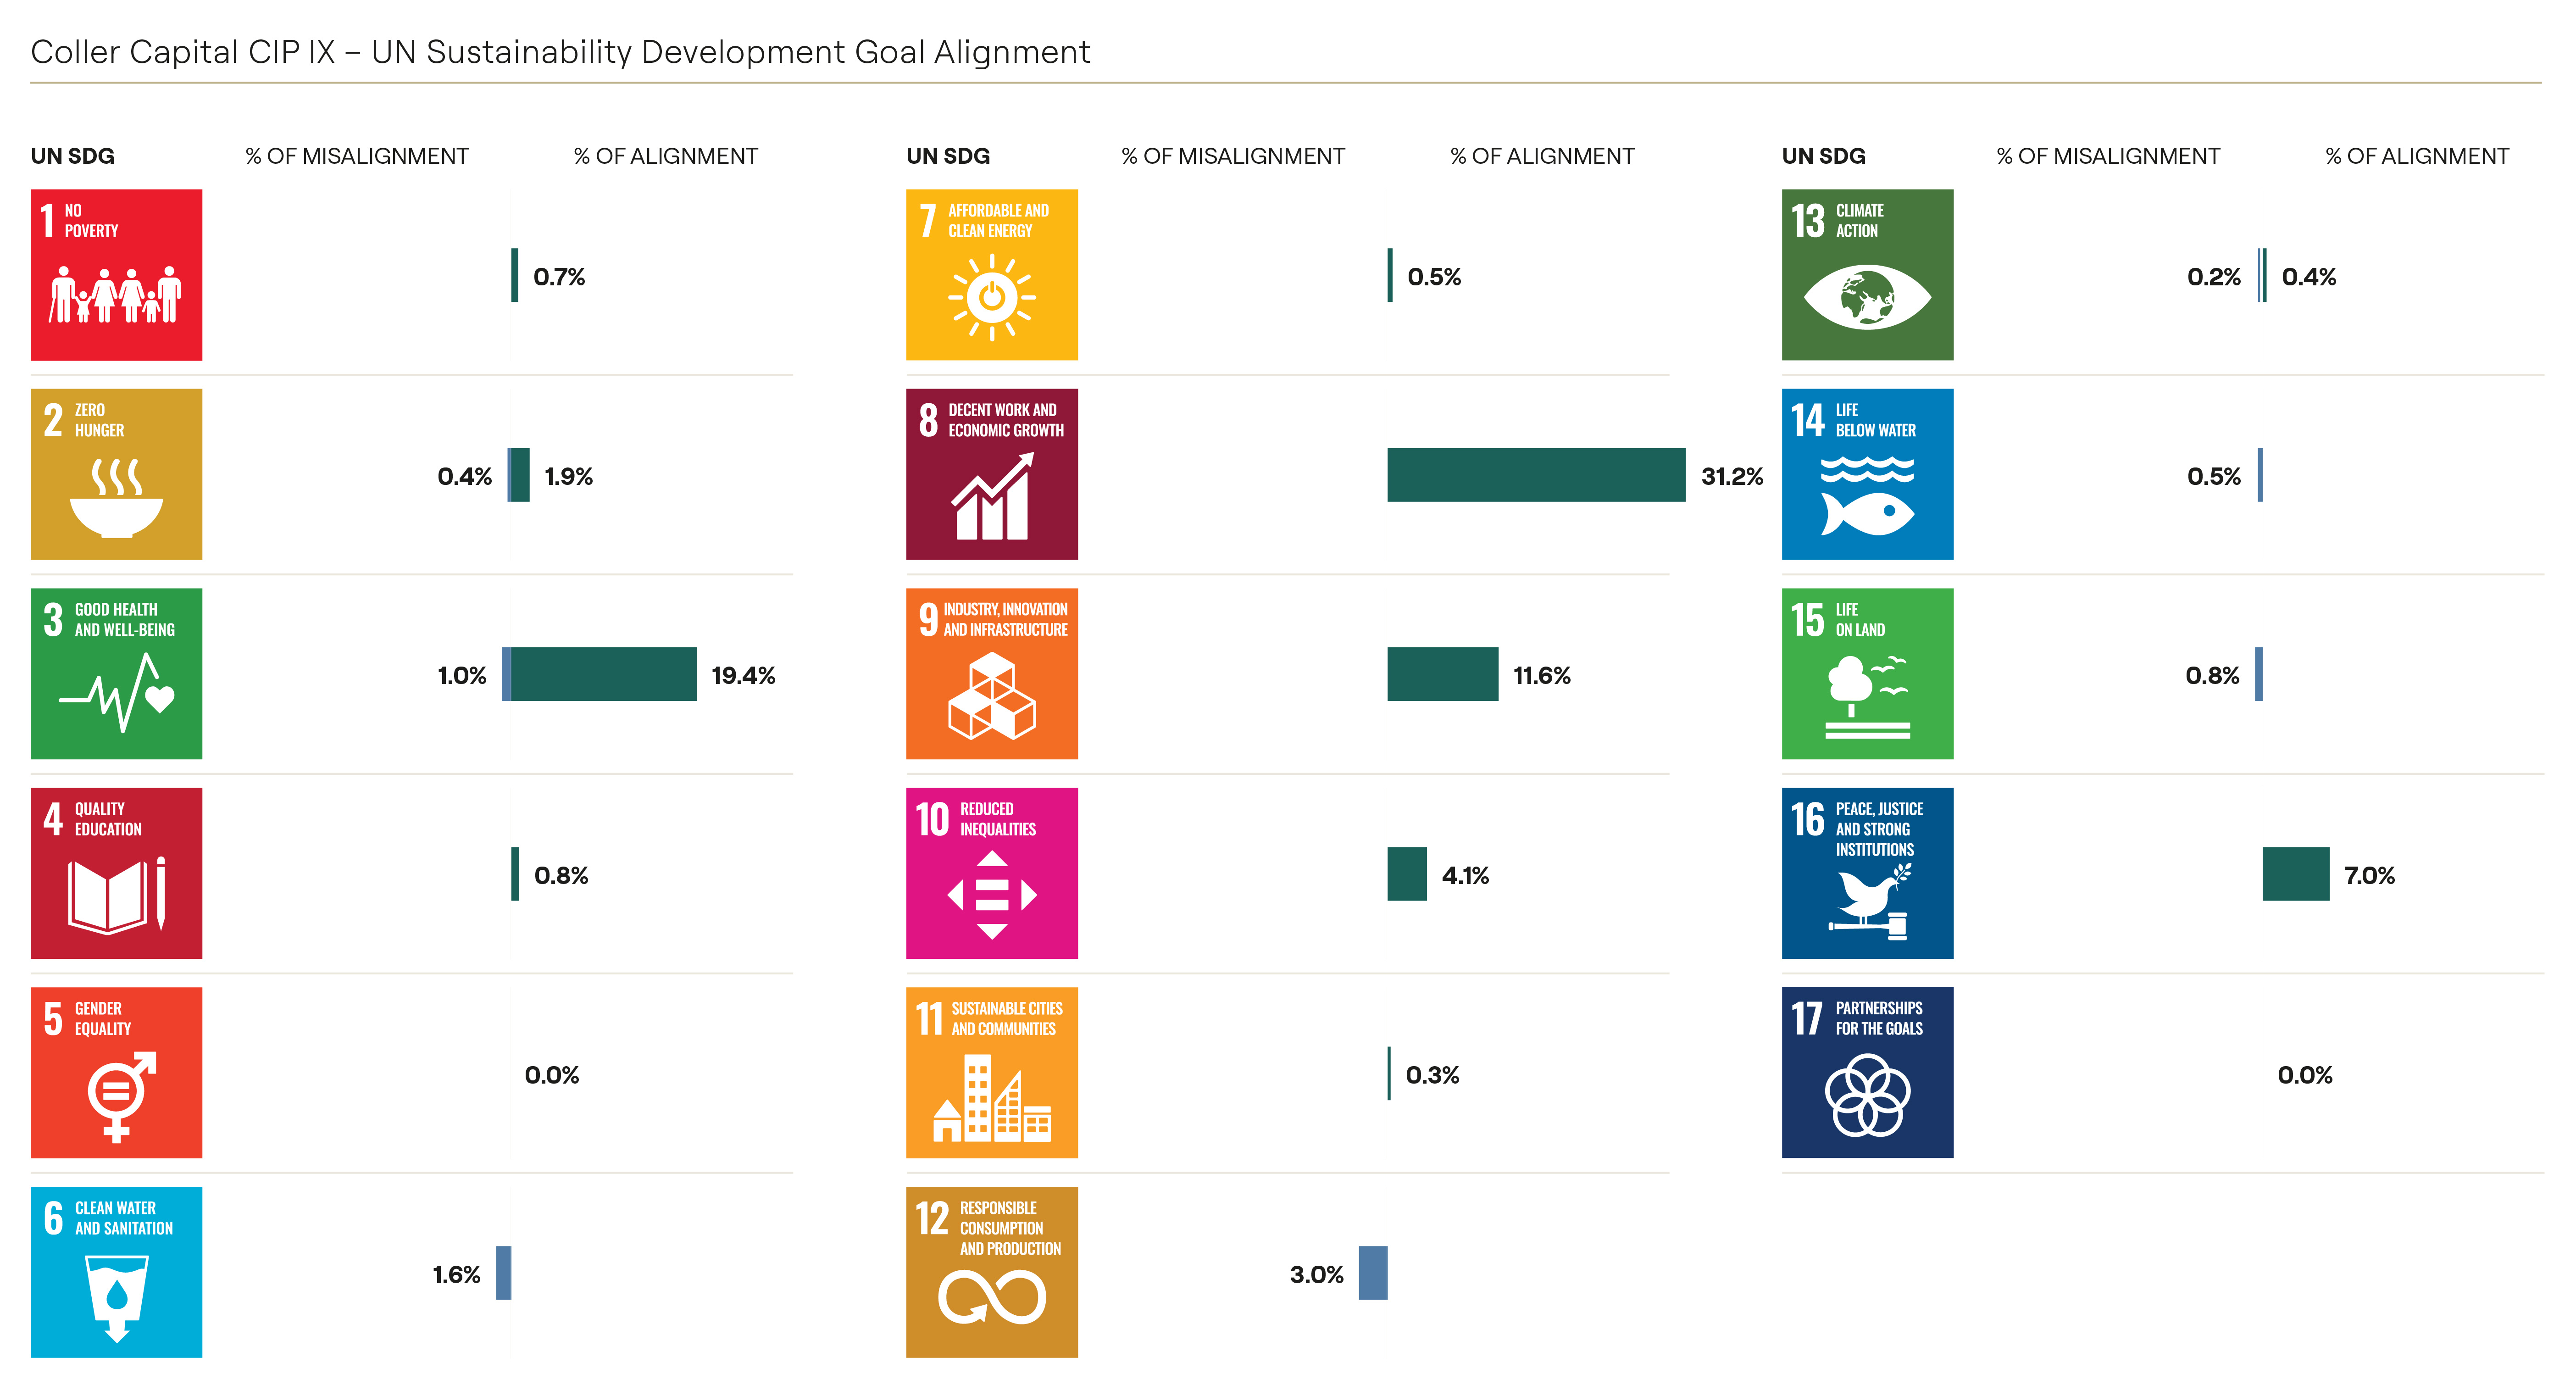Click the Affordable and Clean Energy icon
This screenshot has width=2576, height=1385.
991,275
